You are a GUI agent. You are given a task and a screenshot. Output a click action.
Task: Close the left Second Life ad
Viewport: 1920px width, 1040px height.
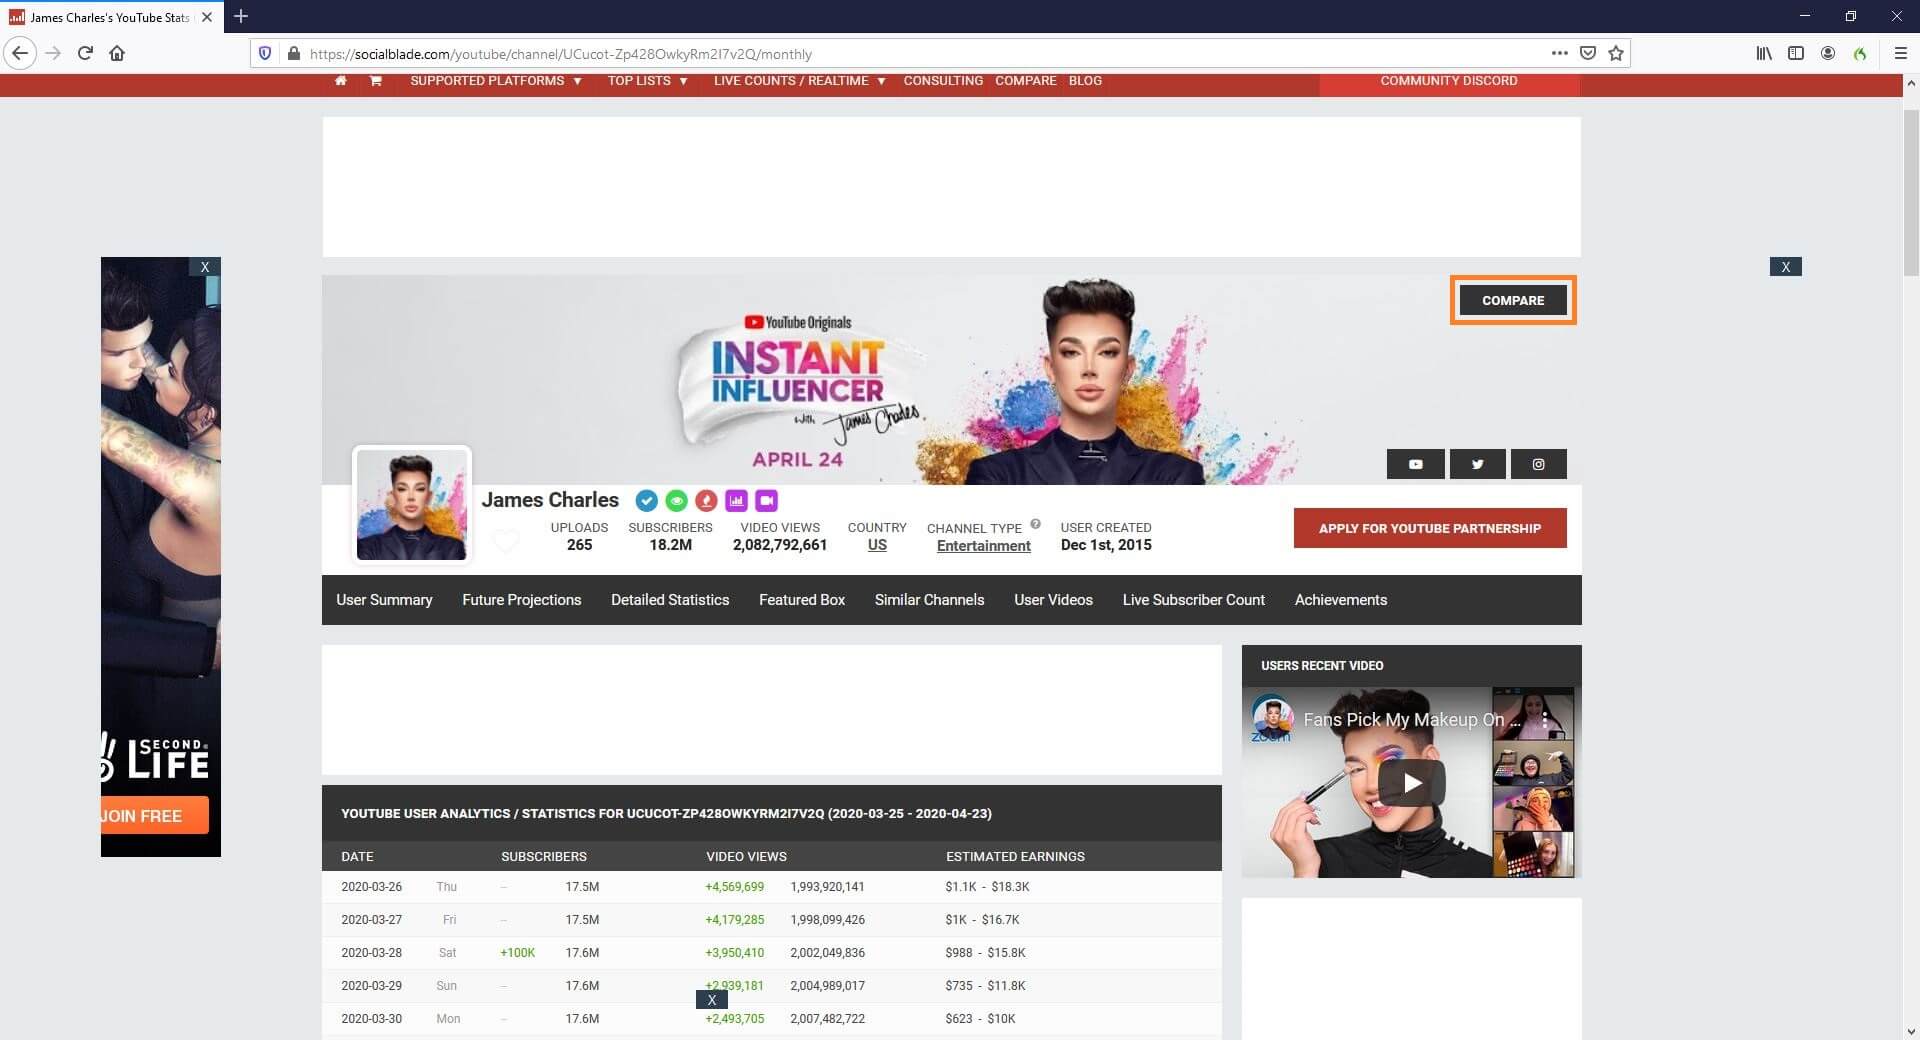(205, 267)
